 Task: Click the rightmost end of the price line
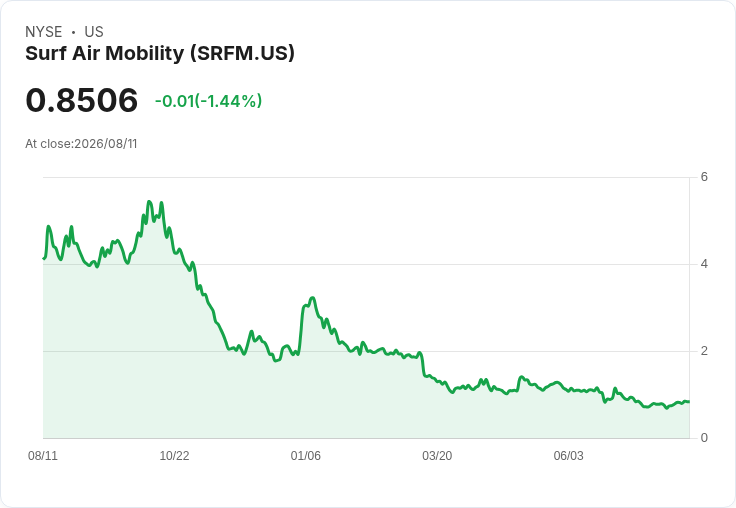pyautogui.click(x=688, y=402)
